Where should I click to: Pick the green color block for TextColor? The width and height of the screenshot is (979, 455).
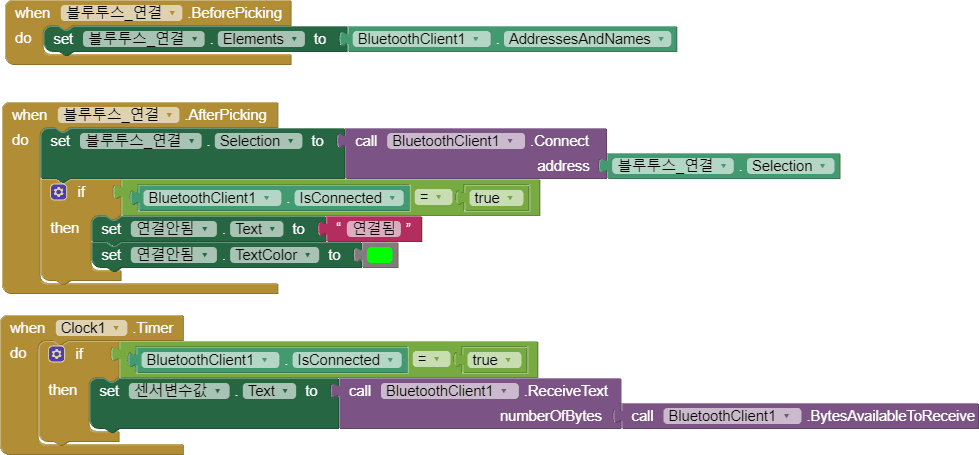click(x=380, y=255)
